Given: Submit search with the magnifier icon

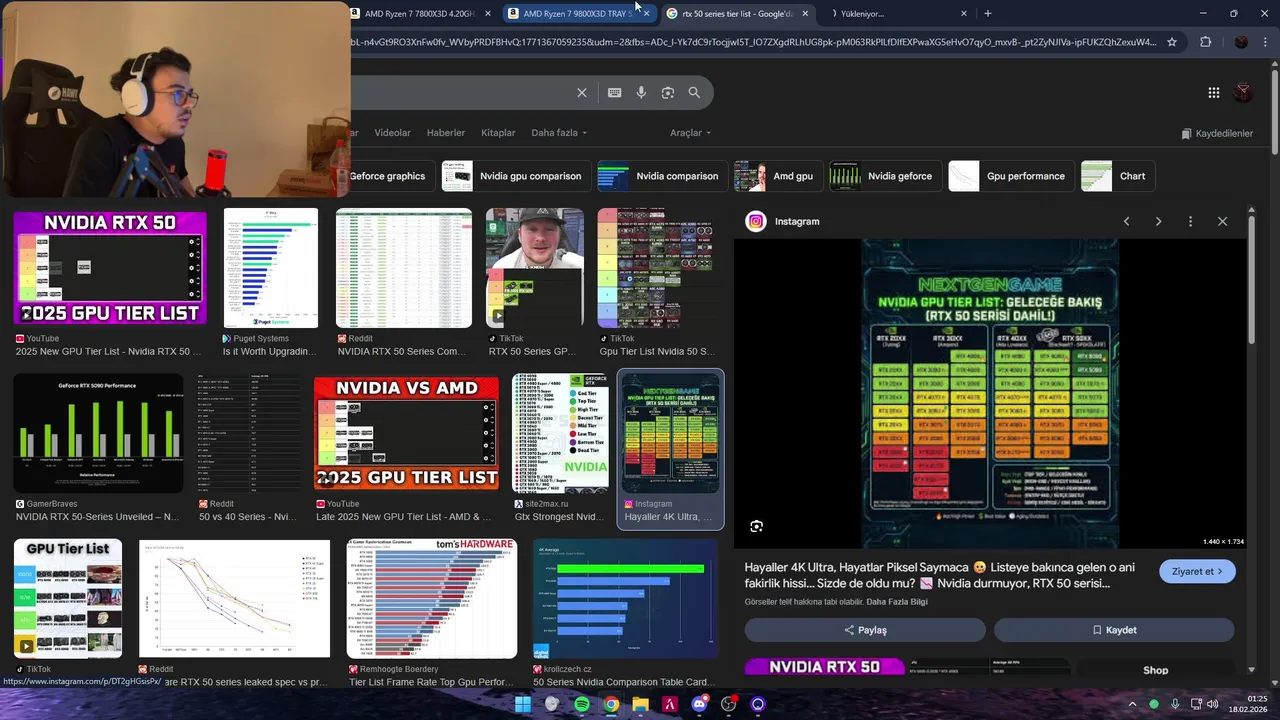Looking at the screenshot, I should point(694,92).
